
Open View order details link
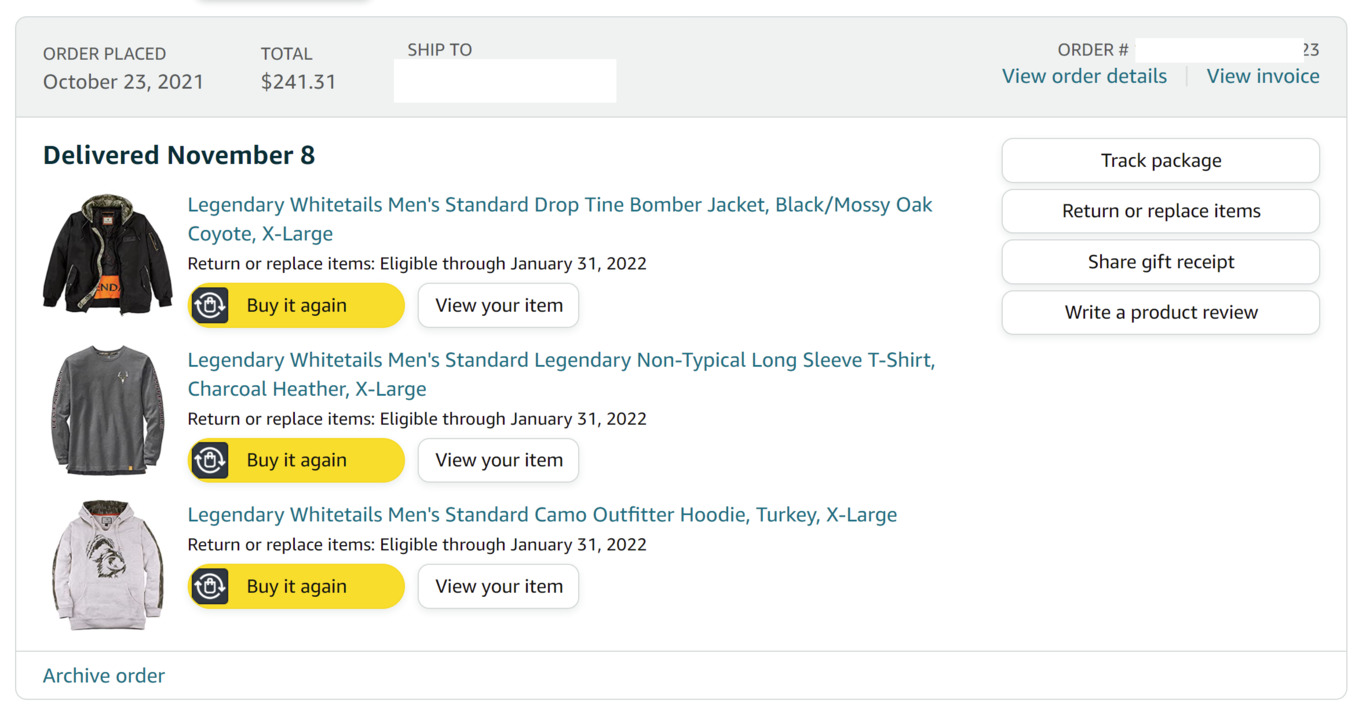(x=1084, y=76)
